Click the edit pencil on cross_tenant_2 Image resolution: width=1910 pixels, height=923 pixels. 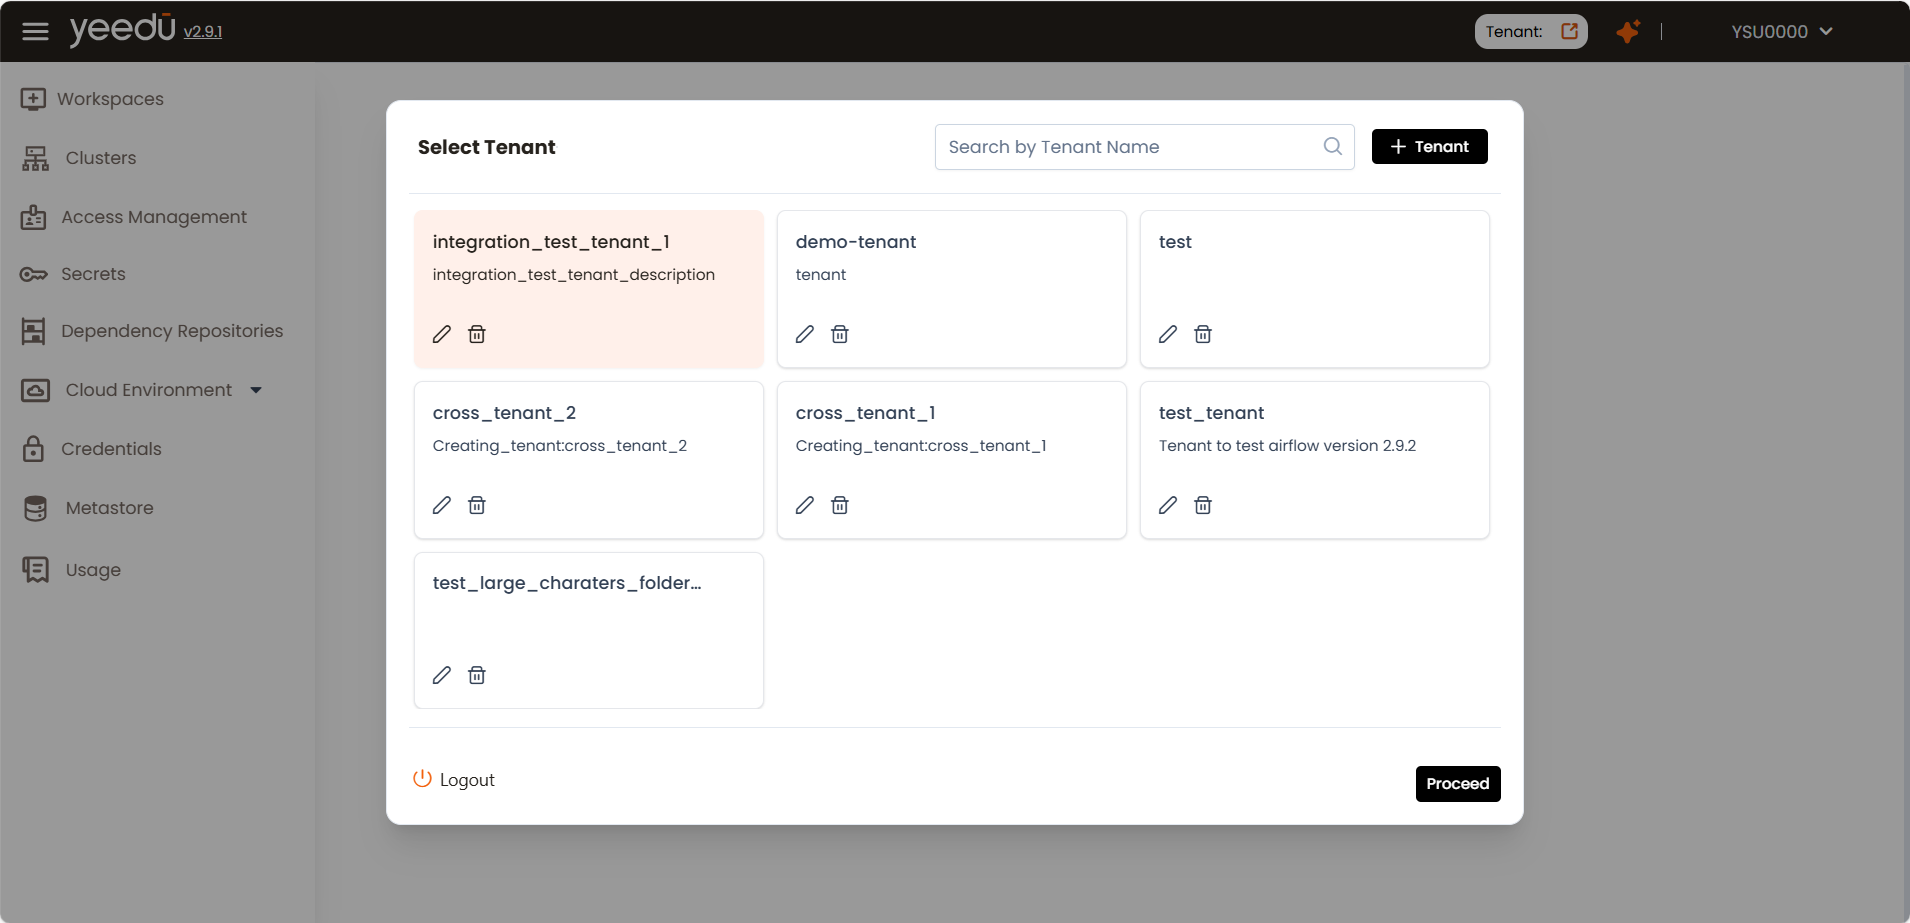pos(442,505)
